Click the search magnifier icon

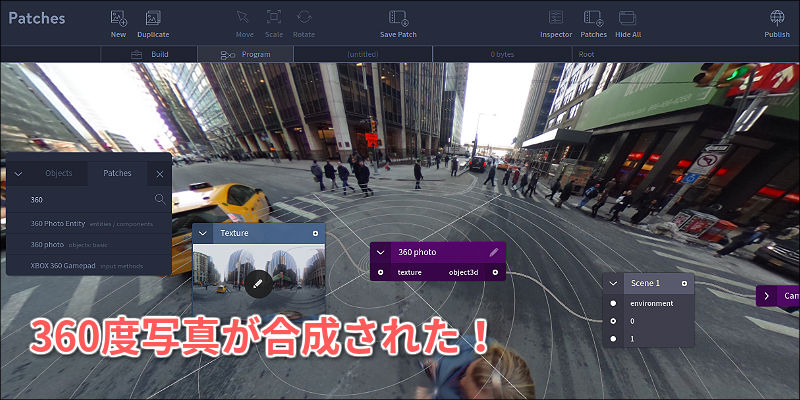pos(160,199)
